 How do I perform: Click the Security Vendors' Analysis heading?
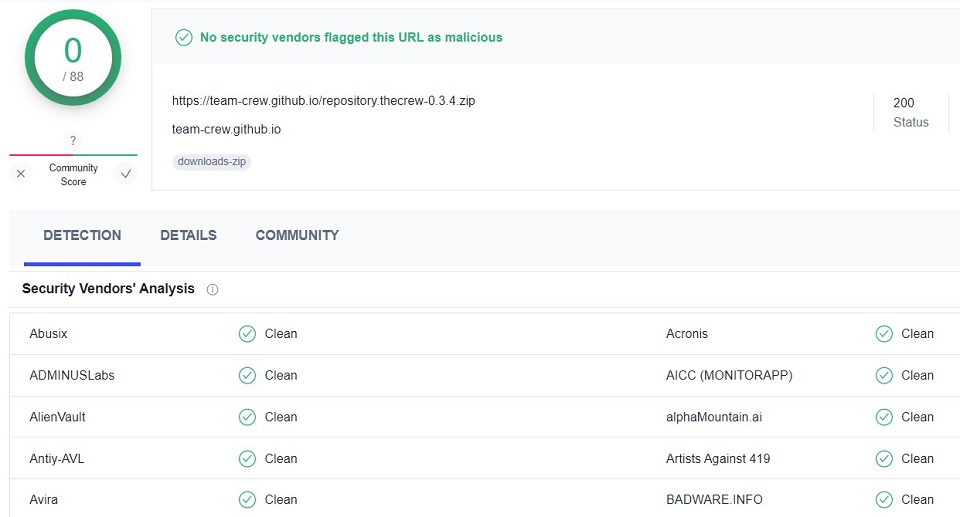point(108,289)
